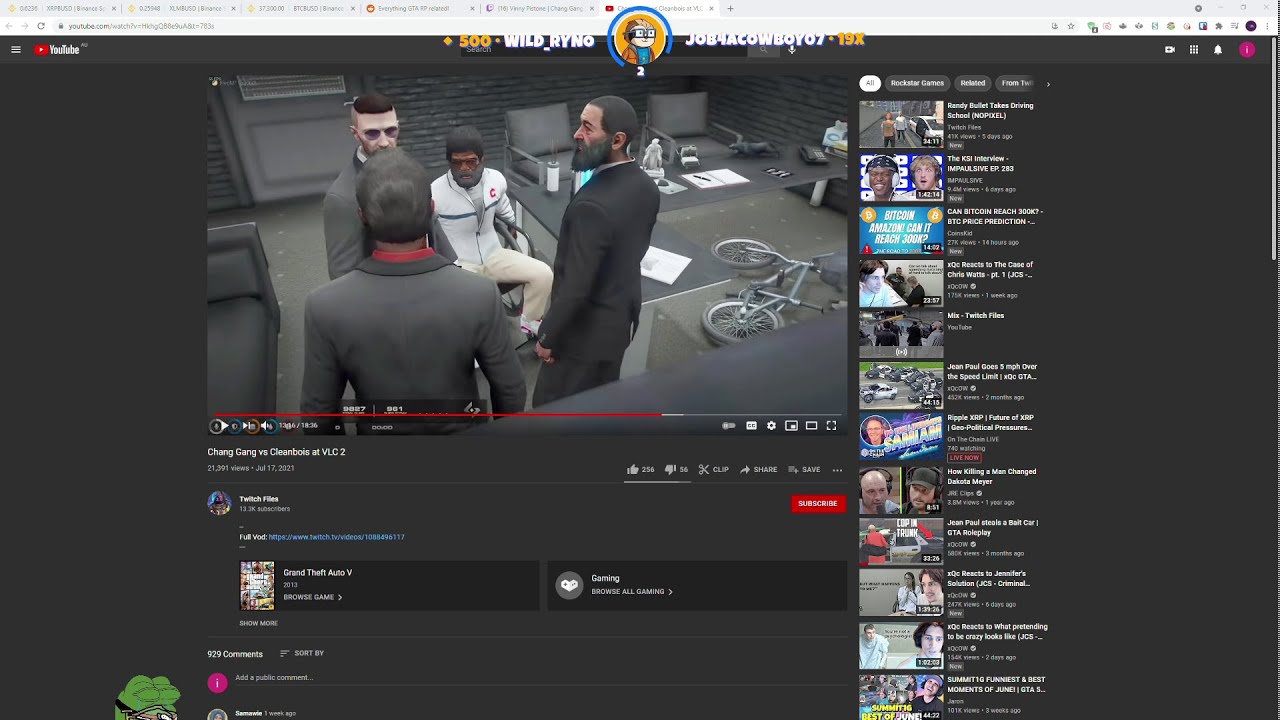1280x720 pixels.
Task: Open more actions three-dot menu
Action: [837, 469]
